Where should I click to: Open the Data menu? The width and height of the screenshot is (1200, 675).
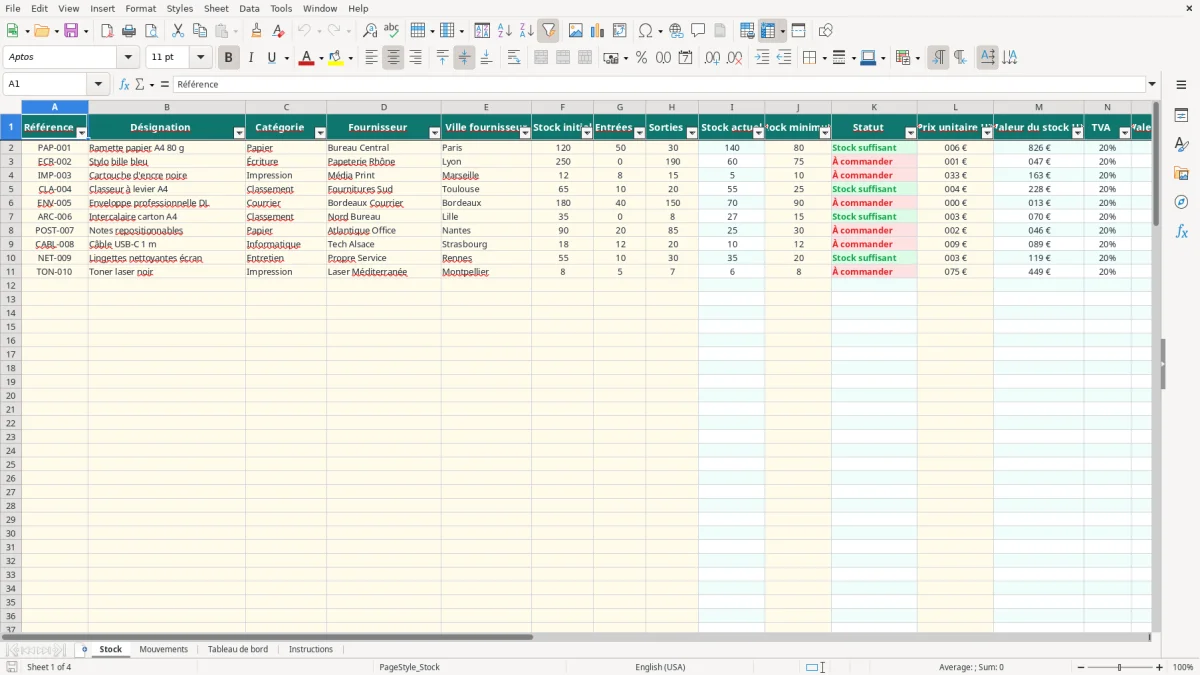point(249,8)
